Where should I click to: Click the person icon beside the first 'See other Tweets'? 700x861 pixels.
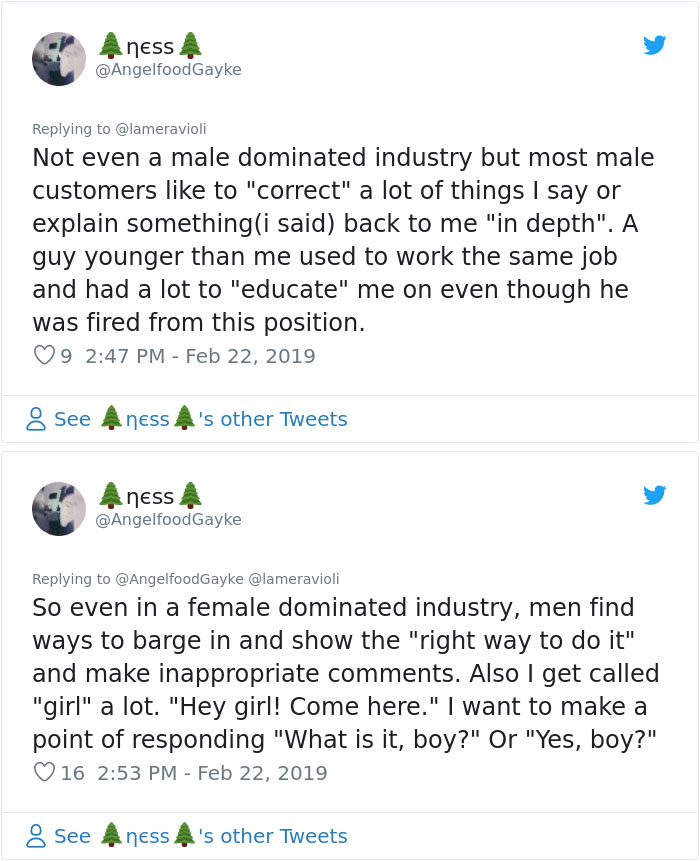pyautogui.click(x=36, y=419)
